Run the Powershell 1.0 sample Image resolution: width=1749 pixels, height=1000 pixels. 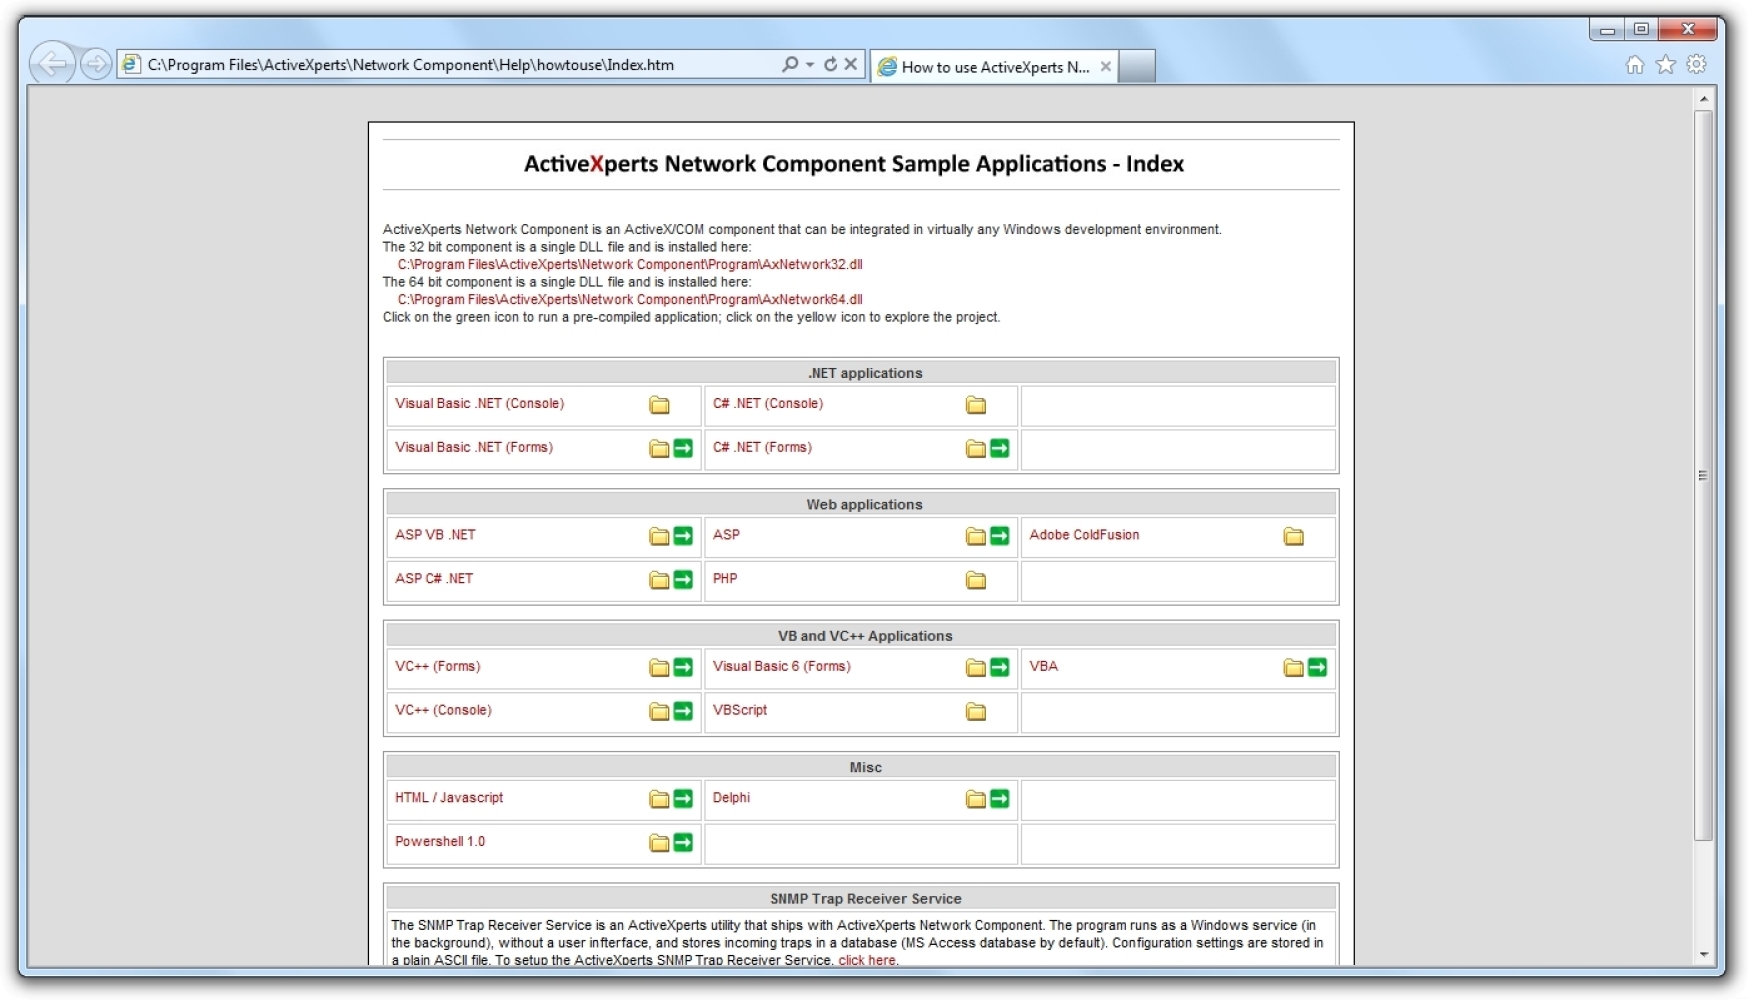(684, 842)
